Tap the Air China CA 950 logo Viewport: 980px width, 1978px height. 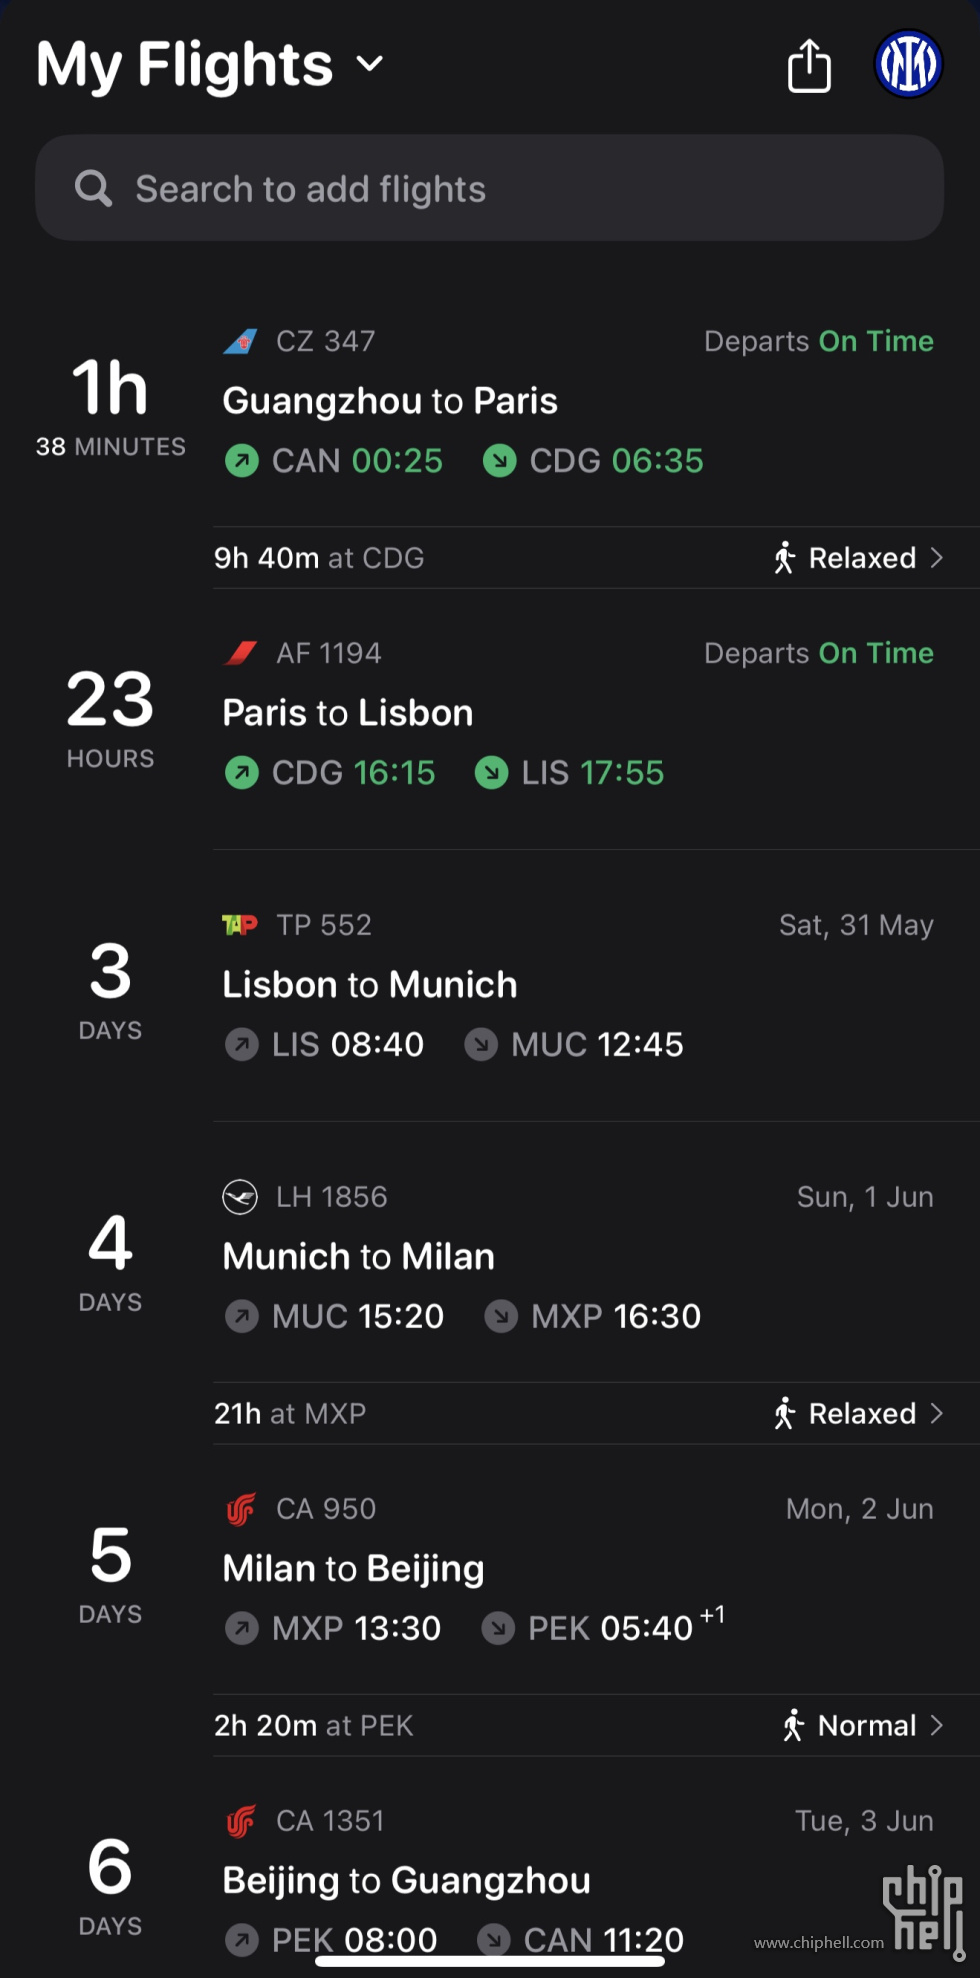pyautogui.click(x=240, y=1509)
